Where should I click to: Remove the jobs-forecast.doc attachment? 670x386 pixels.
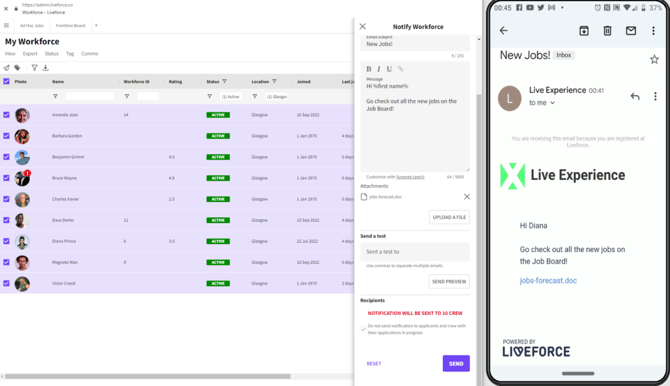tap(467, 197)
